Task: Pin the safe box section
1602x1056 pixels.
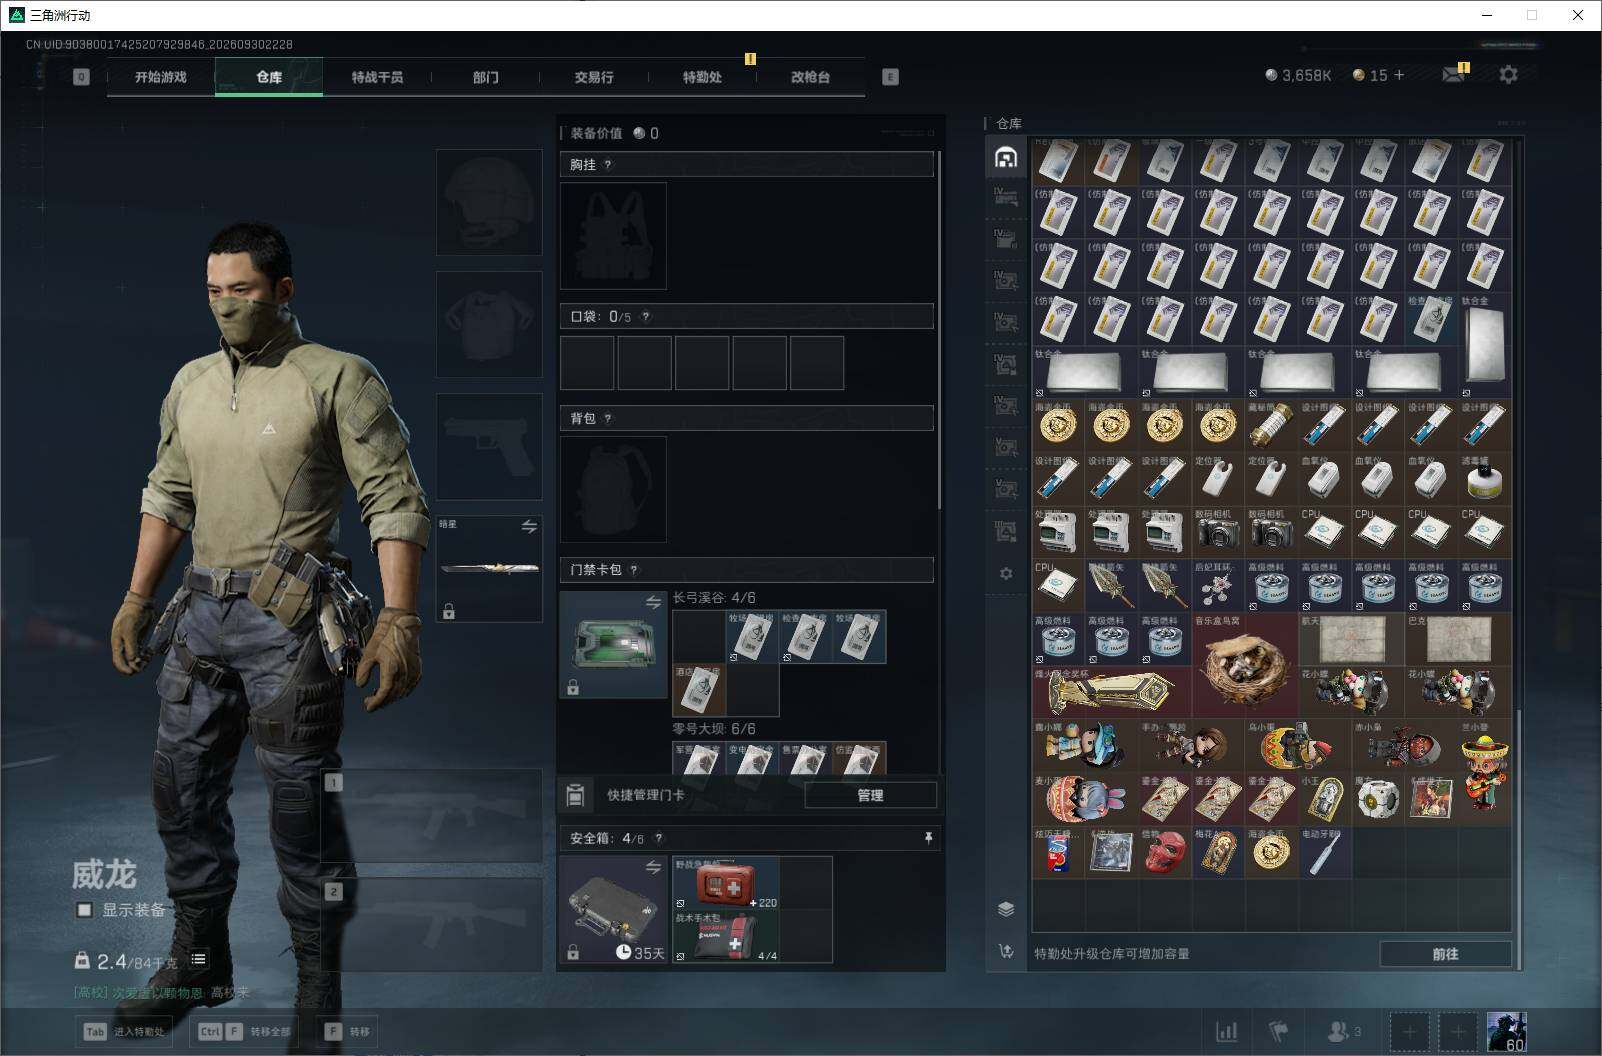Action: coord(928,838)
